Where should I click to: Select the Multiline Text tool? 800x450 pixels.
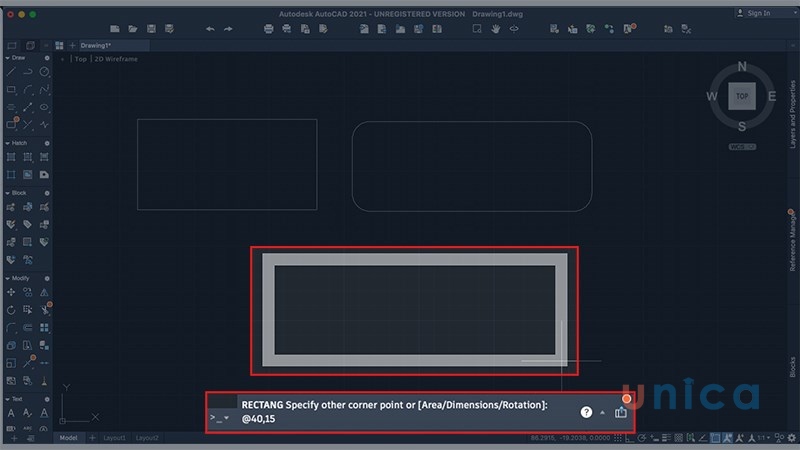[11, 413]
